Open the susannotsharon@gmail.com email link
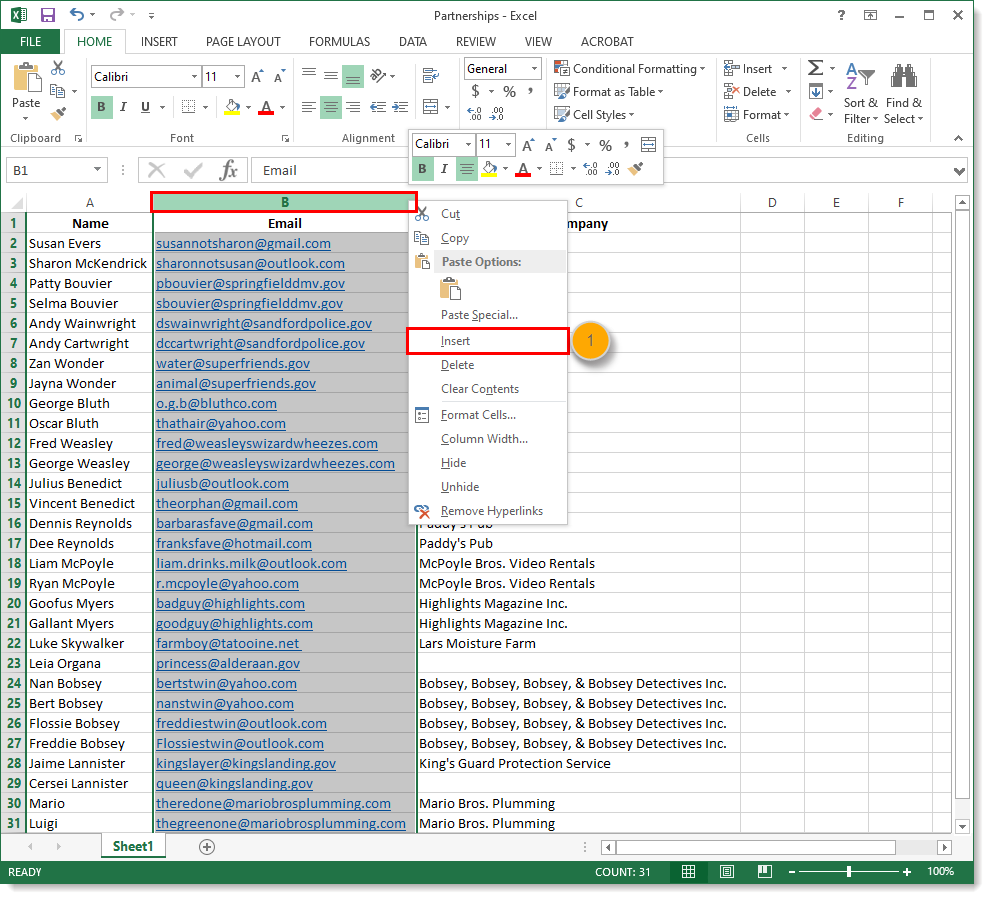The width and height of the screenshot is (989, 899). pos(243,244)
